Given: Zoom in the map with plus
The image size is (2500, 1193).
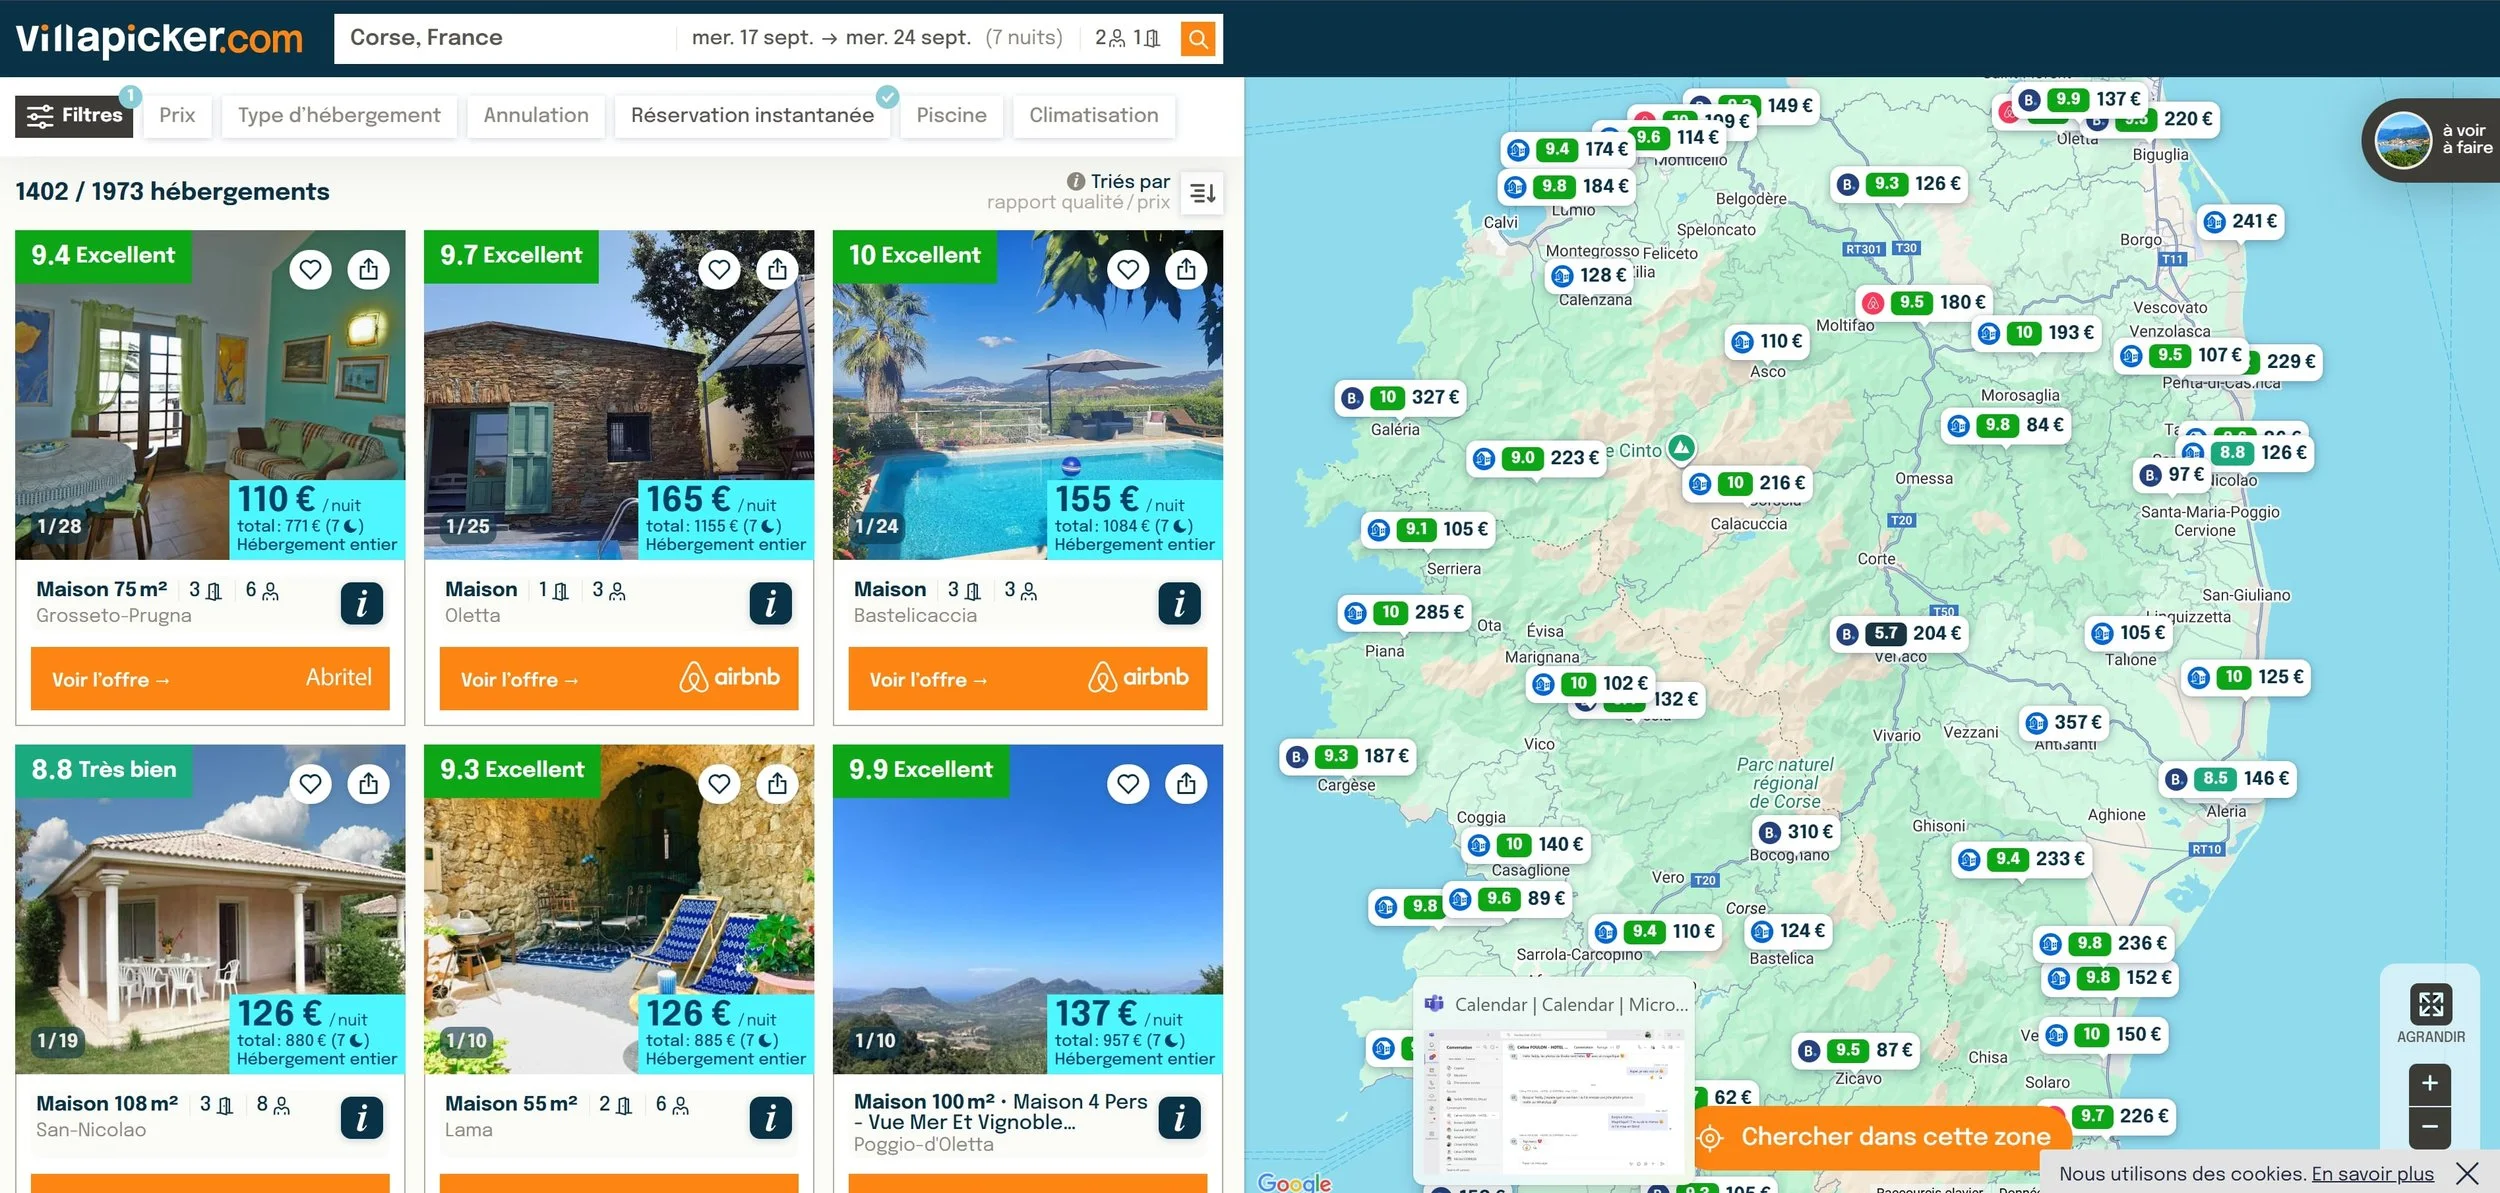Looking at the screenshot, I should (2430, 1083).
